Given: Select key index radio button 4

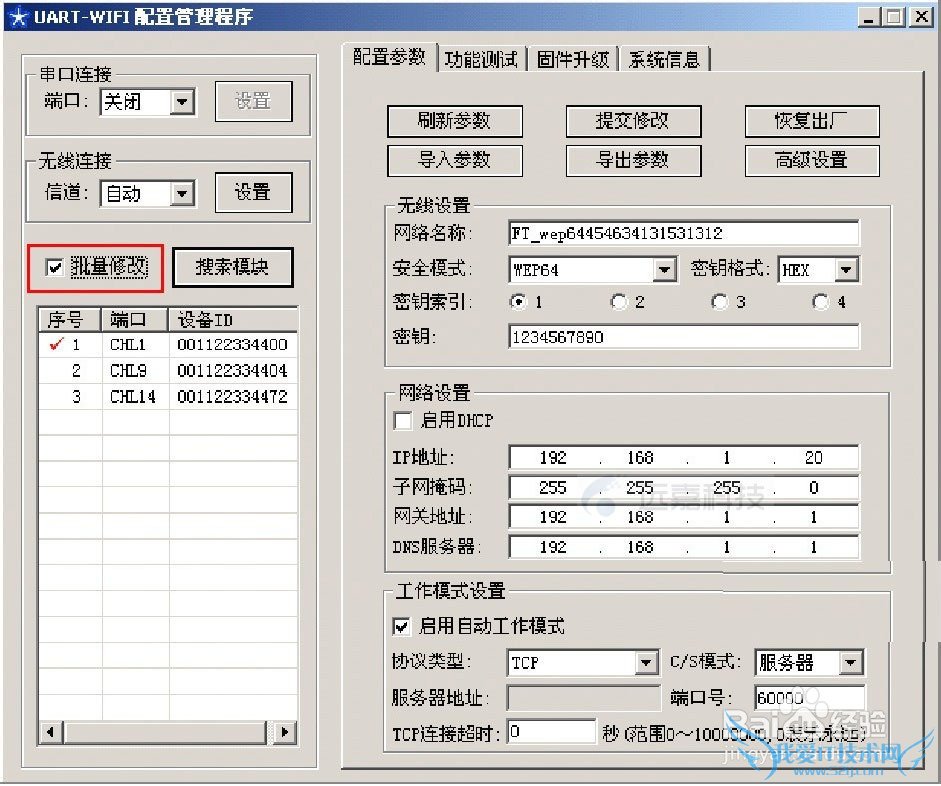Looking at the screenshot, I should point(821,302).
